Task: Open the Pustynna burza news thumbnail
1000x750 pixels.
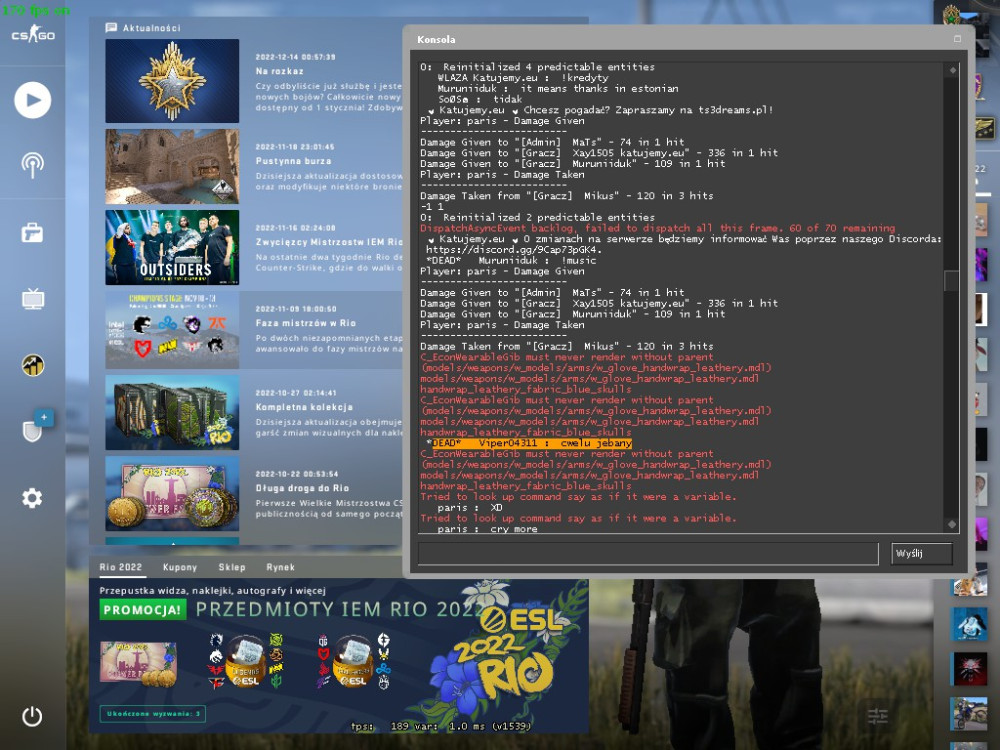Action: coord(172,166)
